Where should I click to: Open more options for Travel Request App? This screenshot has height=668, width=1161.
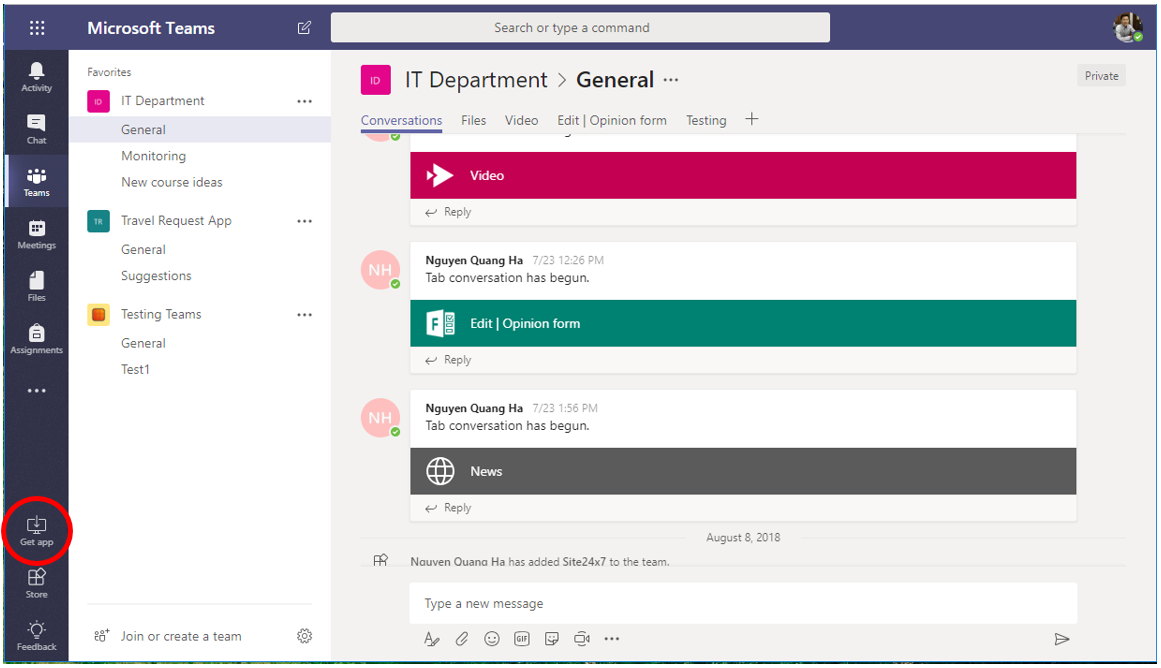[304, 220]
